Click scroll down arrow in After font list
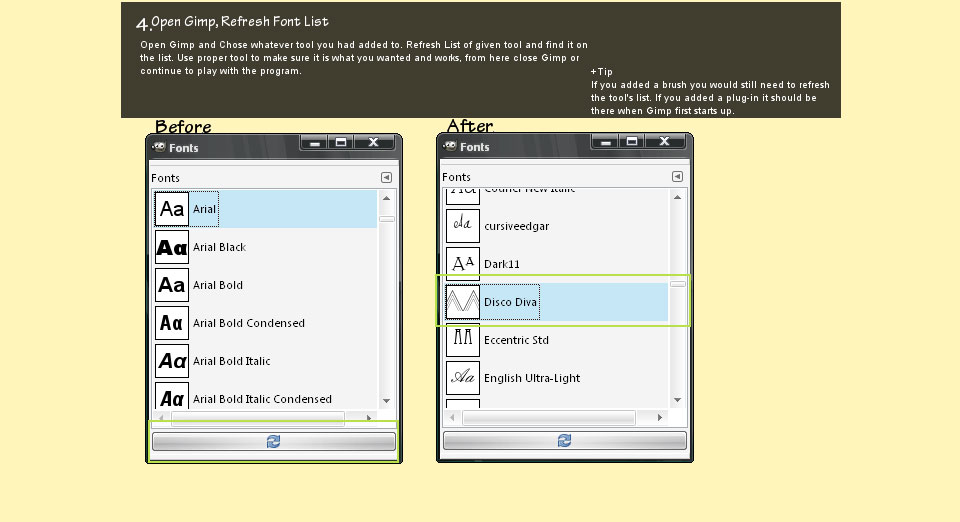This screenshot has height=522, width=960. coord(677,400)
